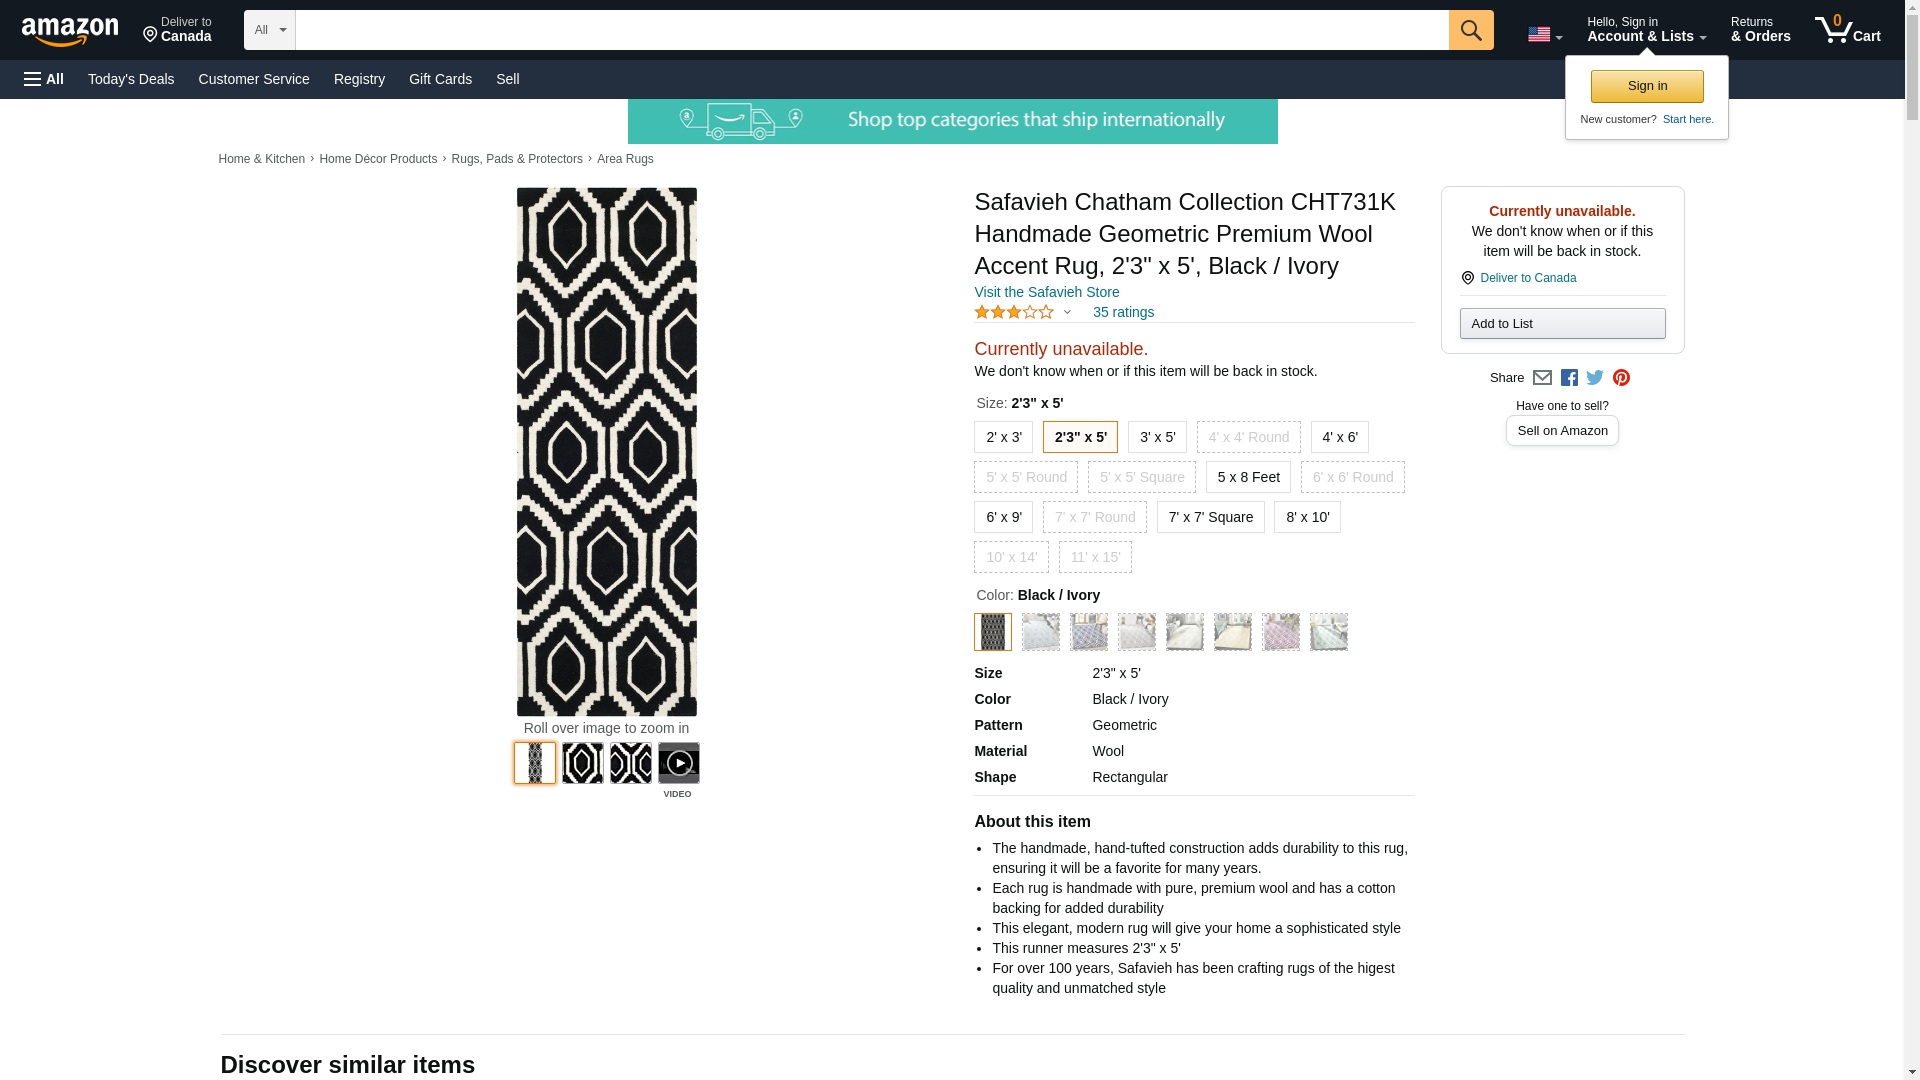
Task: Select the 3' x 5' size option
Action: coord(1157,437)
